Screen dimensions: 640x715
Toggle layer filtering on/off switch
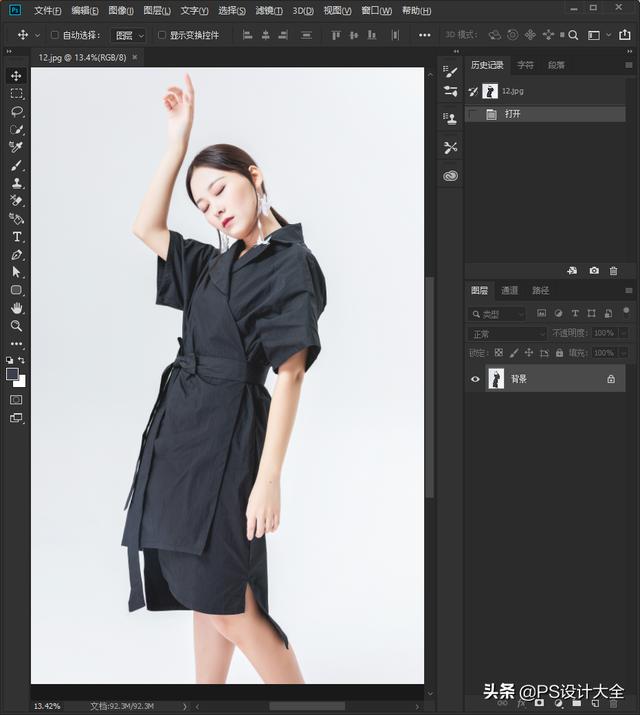coord(626,312)
